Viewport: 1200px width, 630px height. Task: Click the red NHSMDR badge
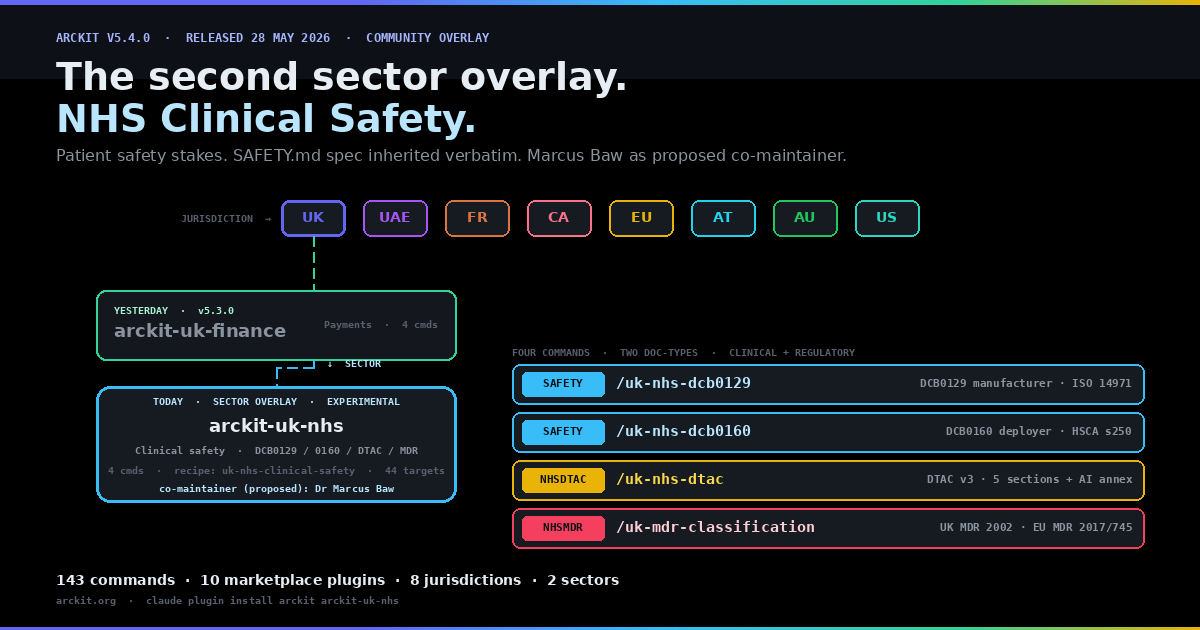[563, 528]
